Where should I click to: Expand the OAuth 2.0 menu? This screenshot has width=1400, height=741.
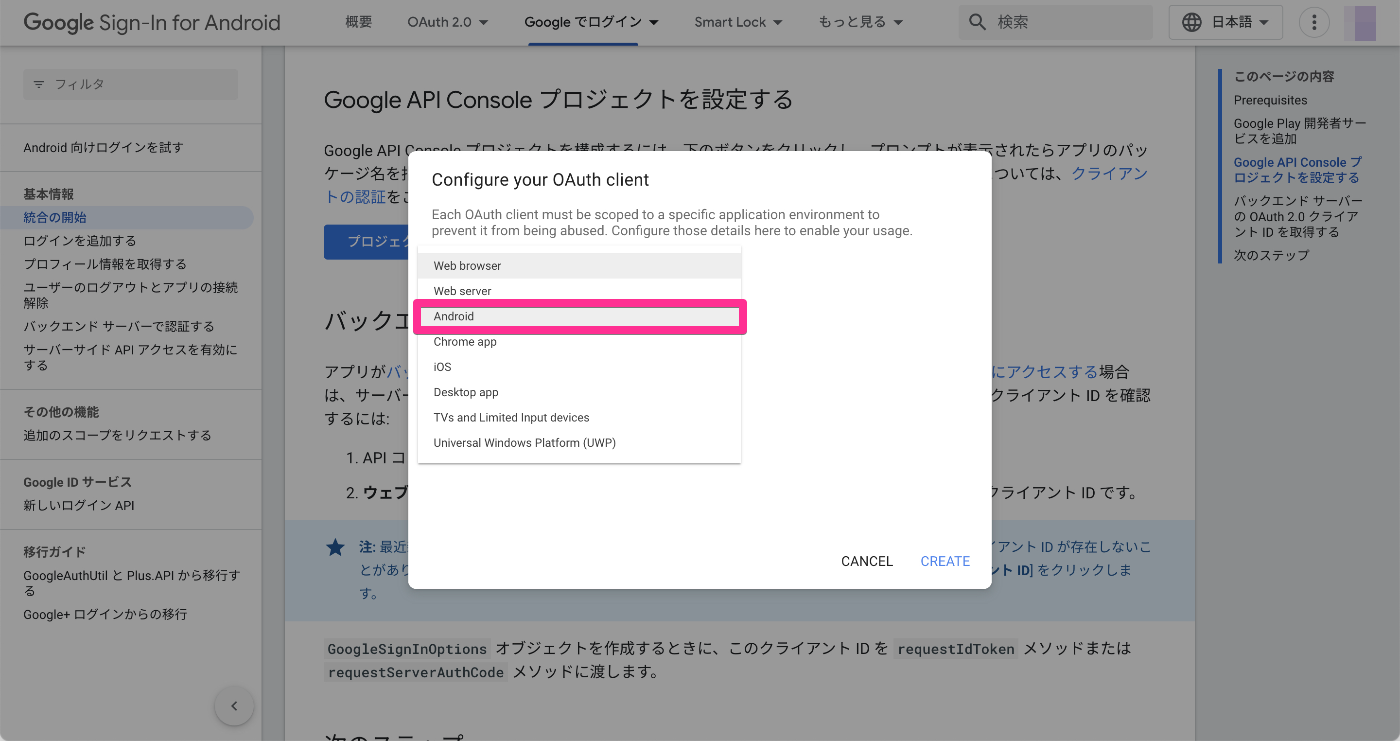448,22
